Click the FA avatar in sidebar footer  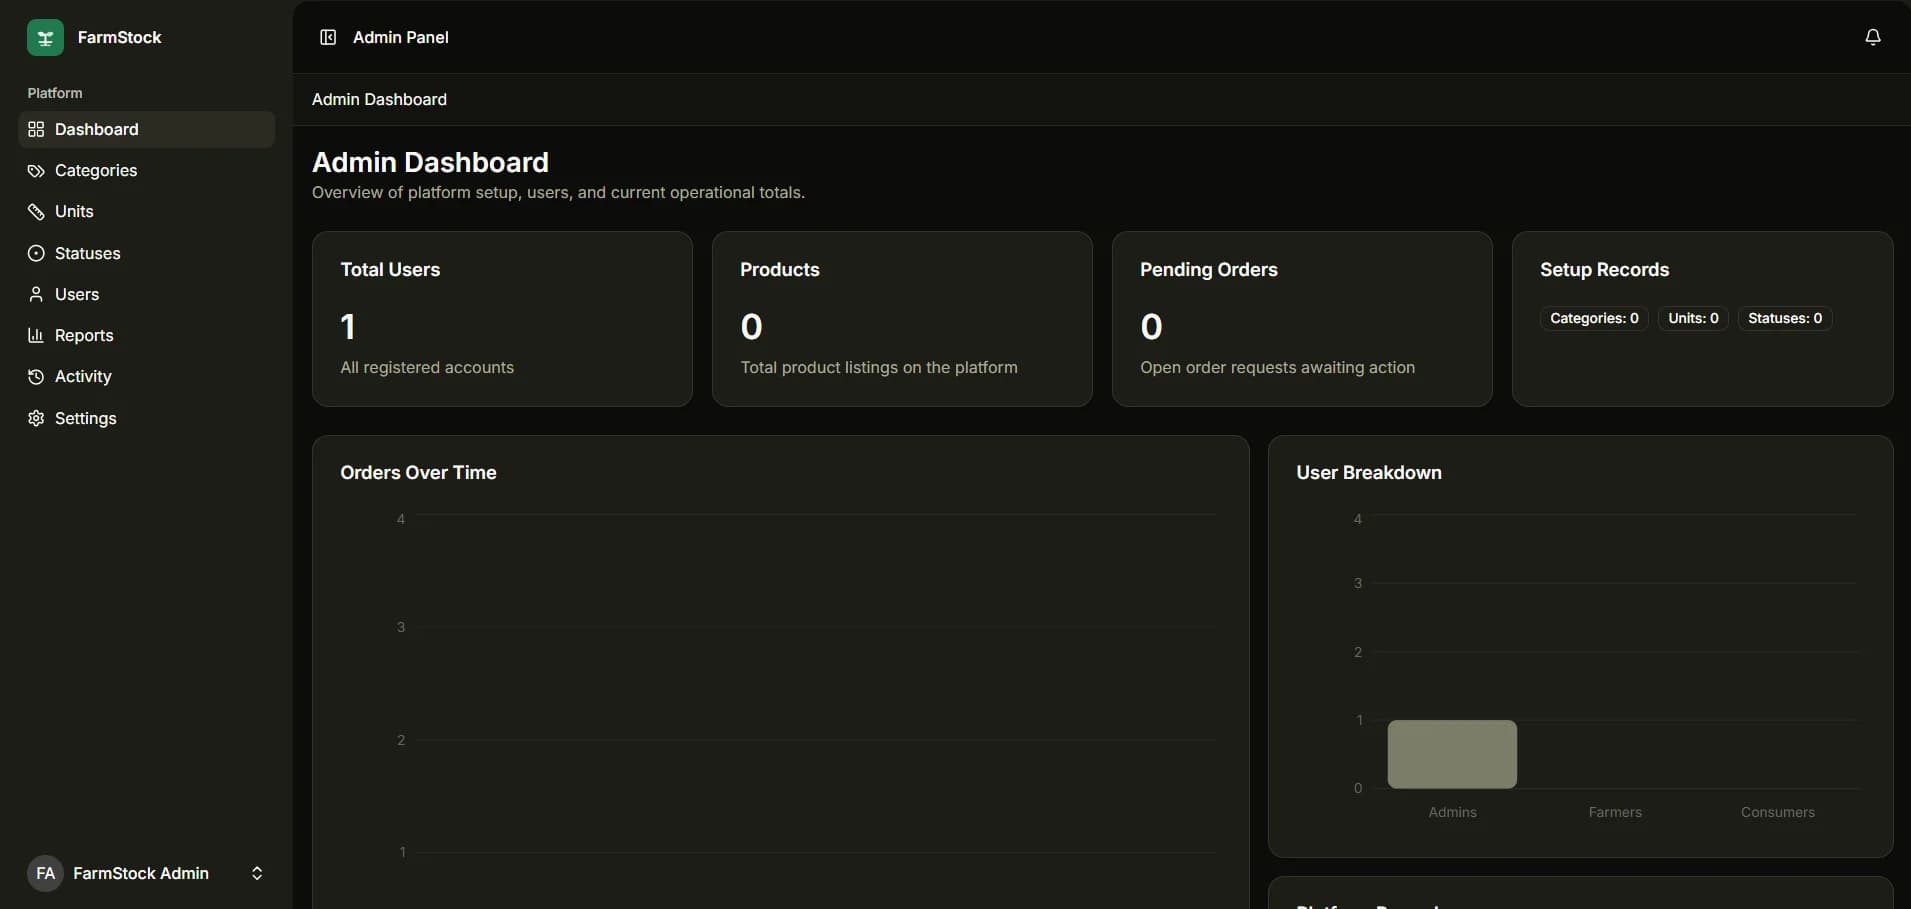point(45,873)
